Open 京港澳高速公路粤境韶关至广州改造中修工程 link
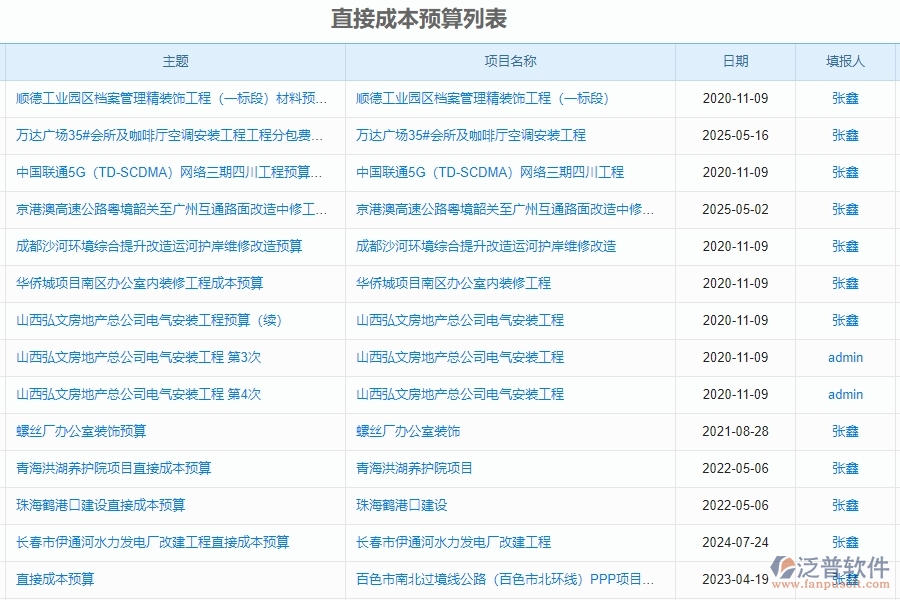Screen dimensions: 900x600 pyautogui.click(x=169, y=209)
